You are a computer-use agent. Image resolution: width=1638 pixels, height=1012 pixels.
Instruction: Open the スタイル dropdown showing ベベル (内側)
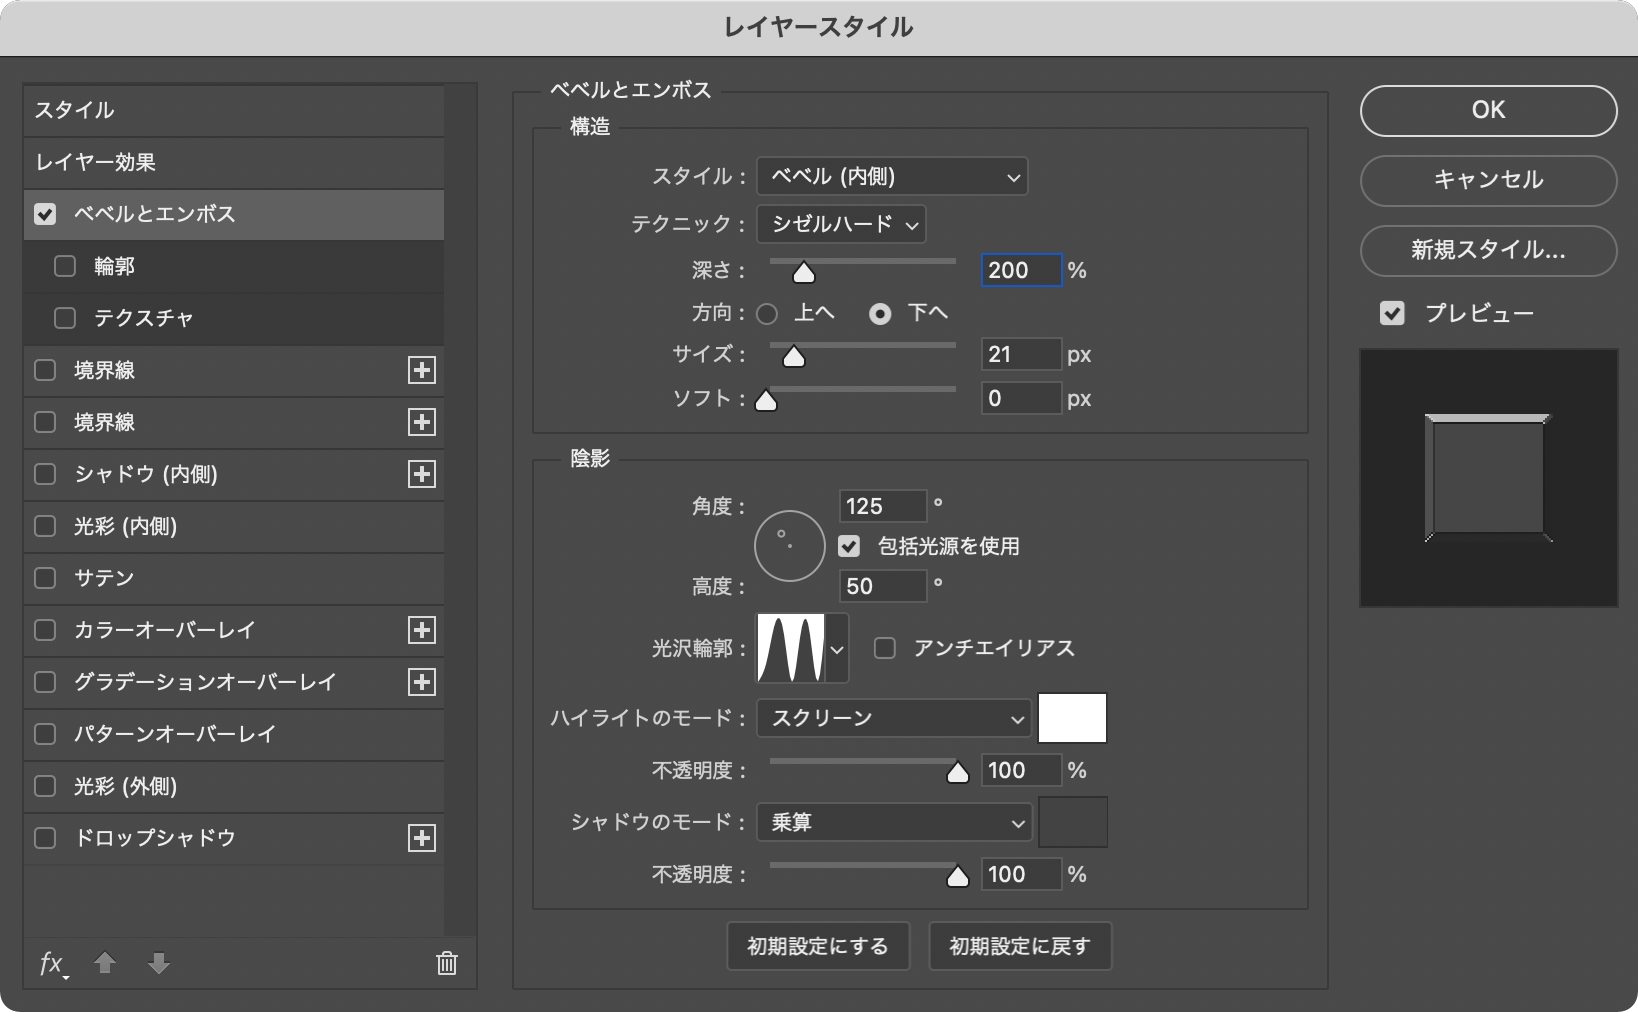(892, 177)
